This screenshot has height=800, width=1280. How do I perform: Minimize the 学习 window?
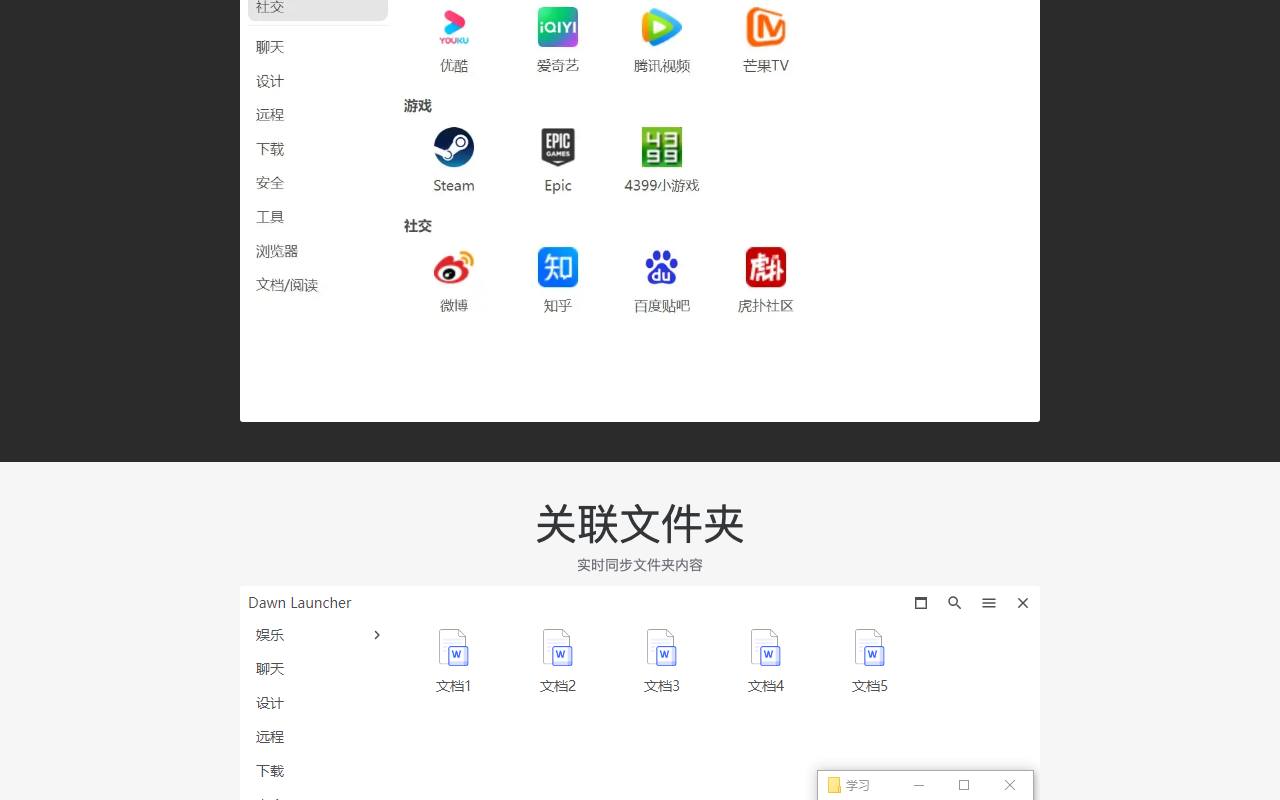tap(919, 786)
